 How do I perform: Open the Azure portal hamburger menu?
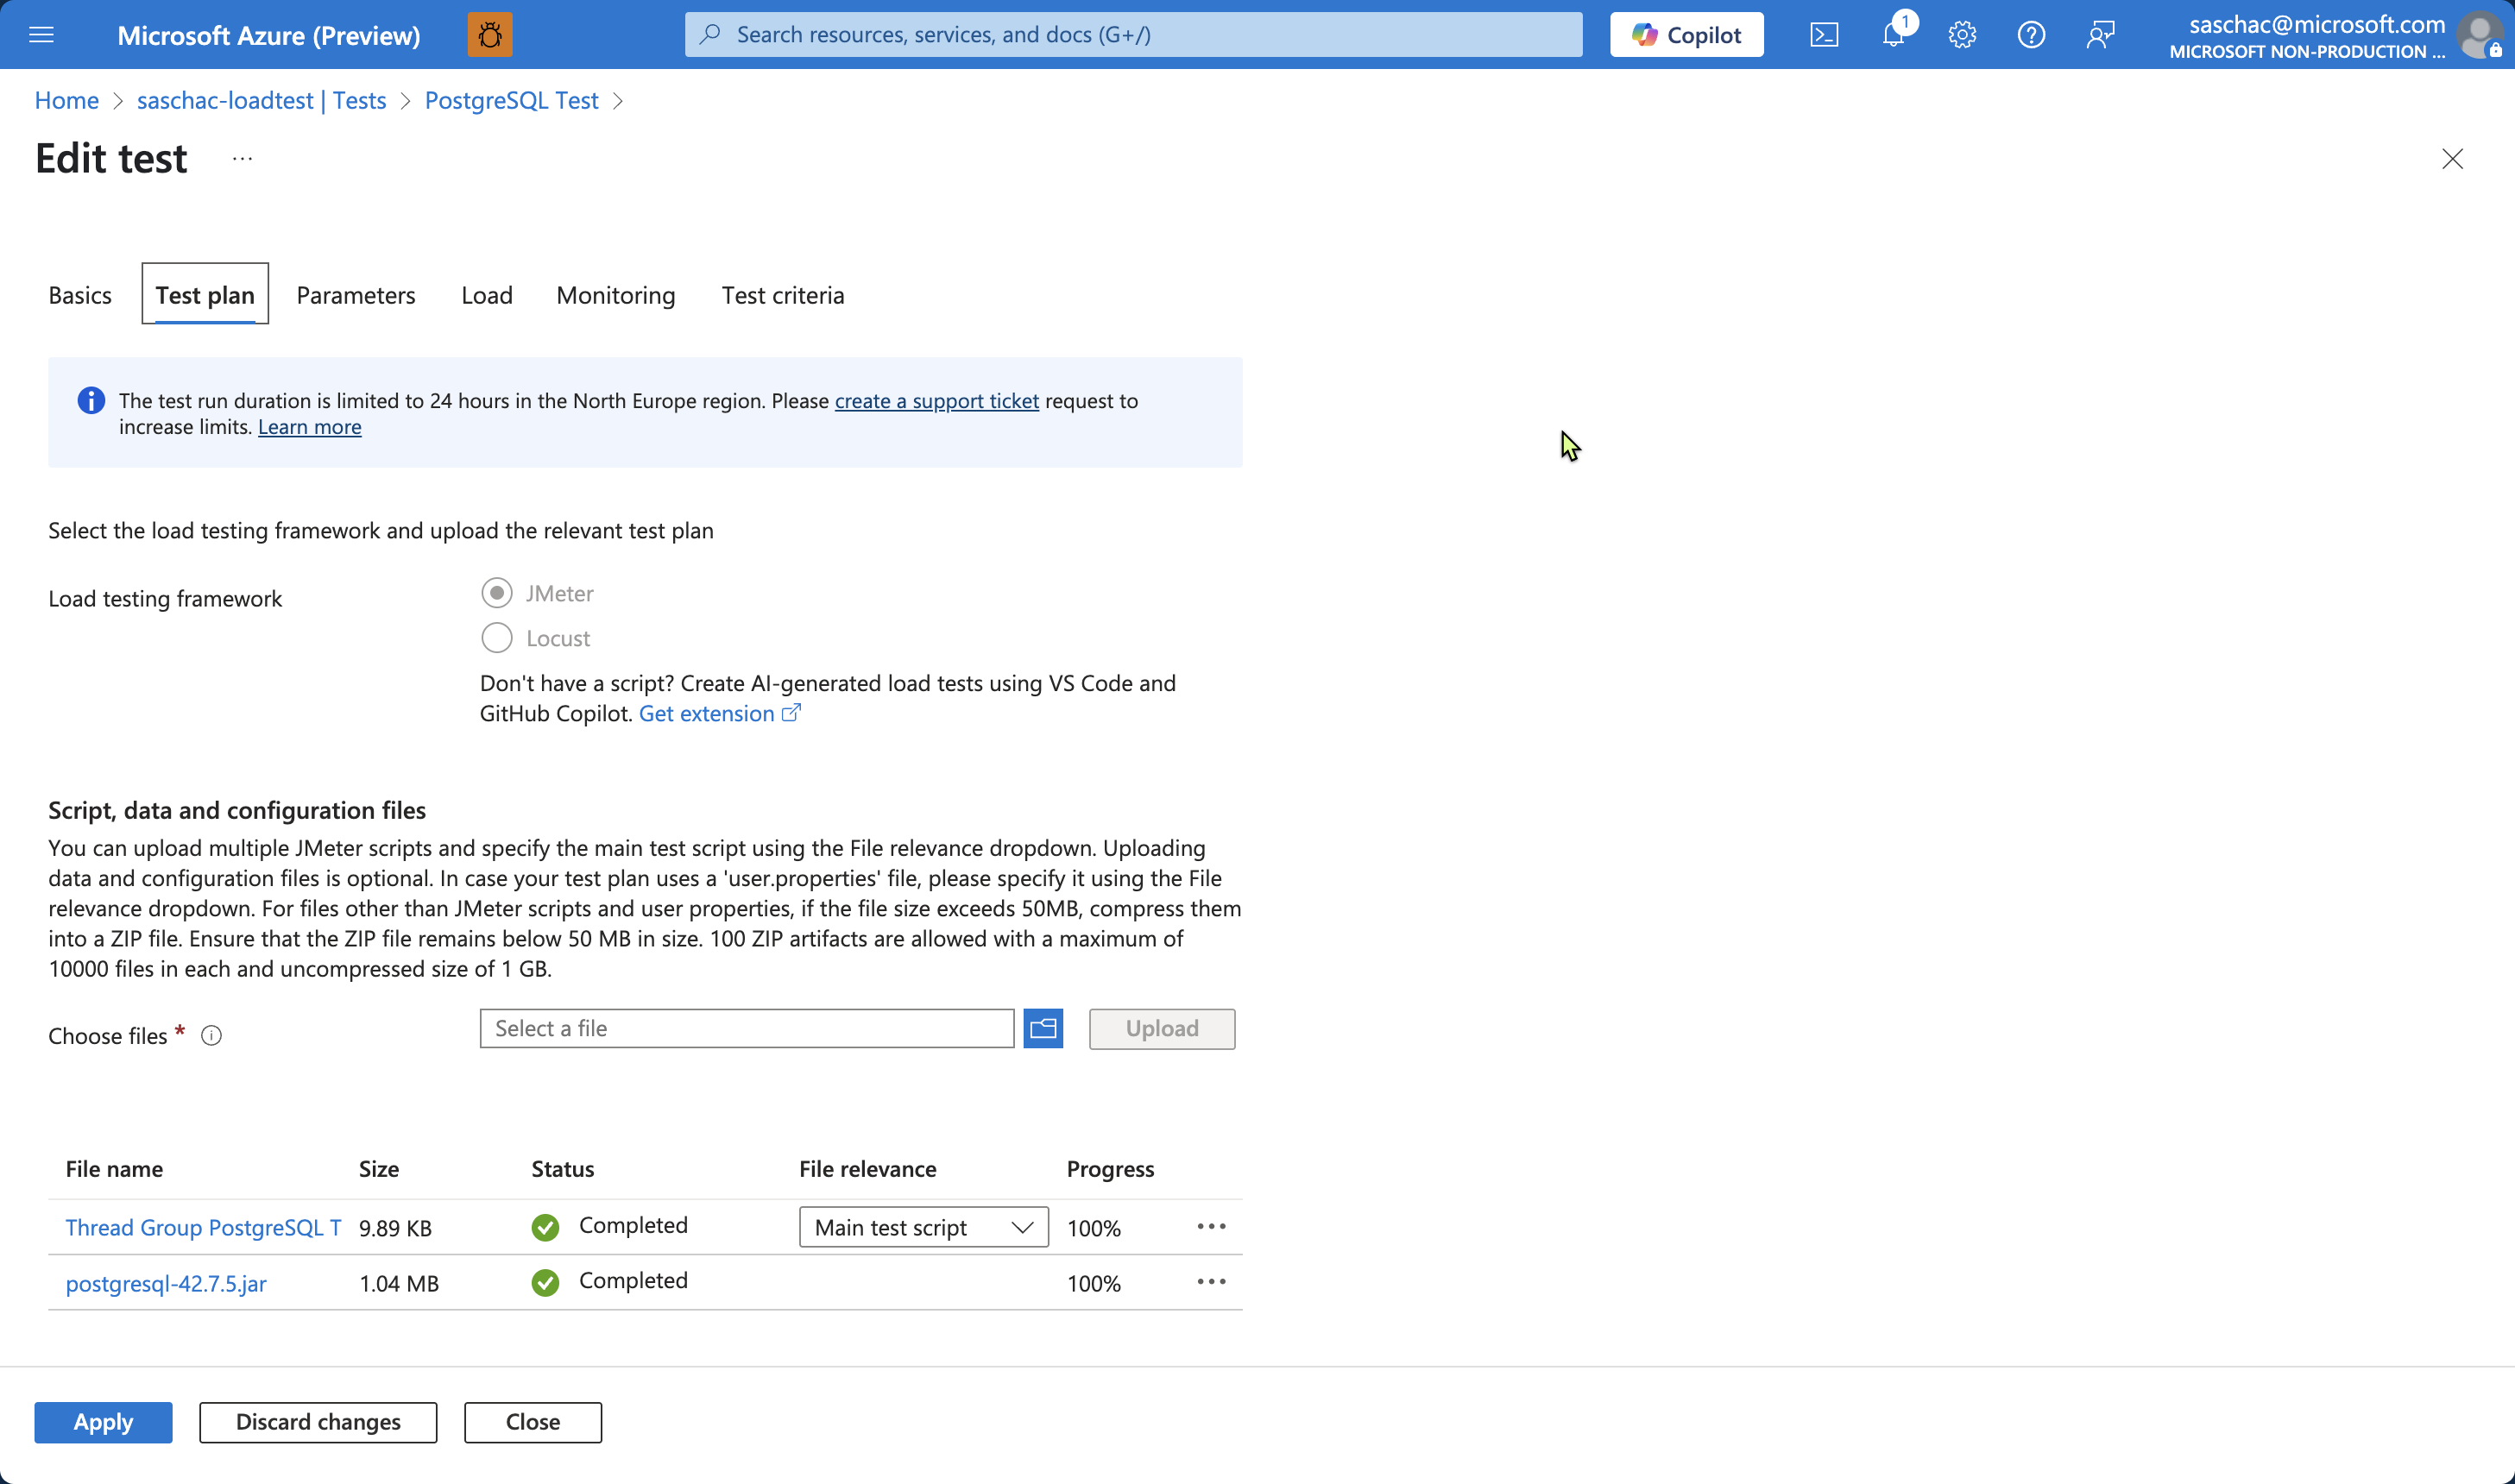[41, 35]
